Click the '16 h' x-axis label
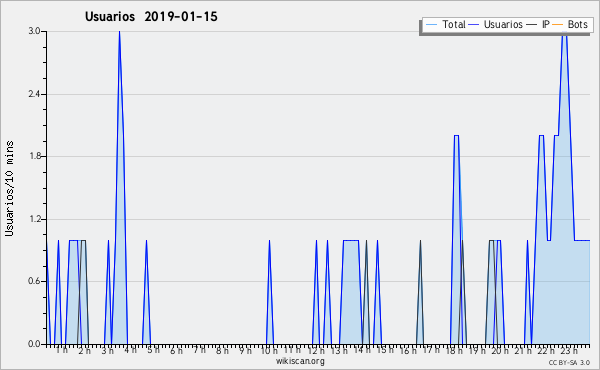 pos(408,350)
